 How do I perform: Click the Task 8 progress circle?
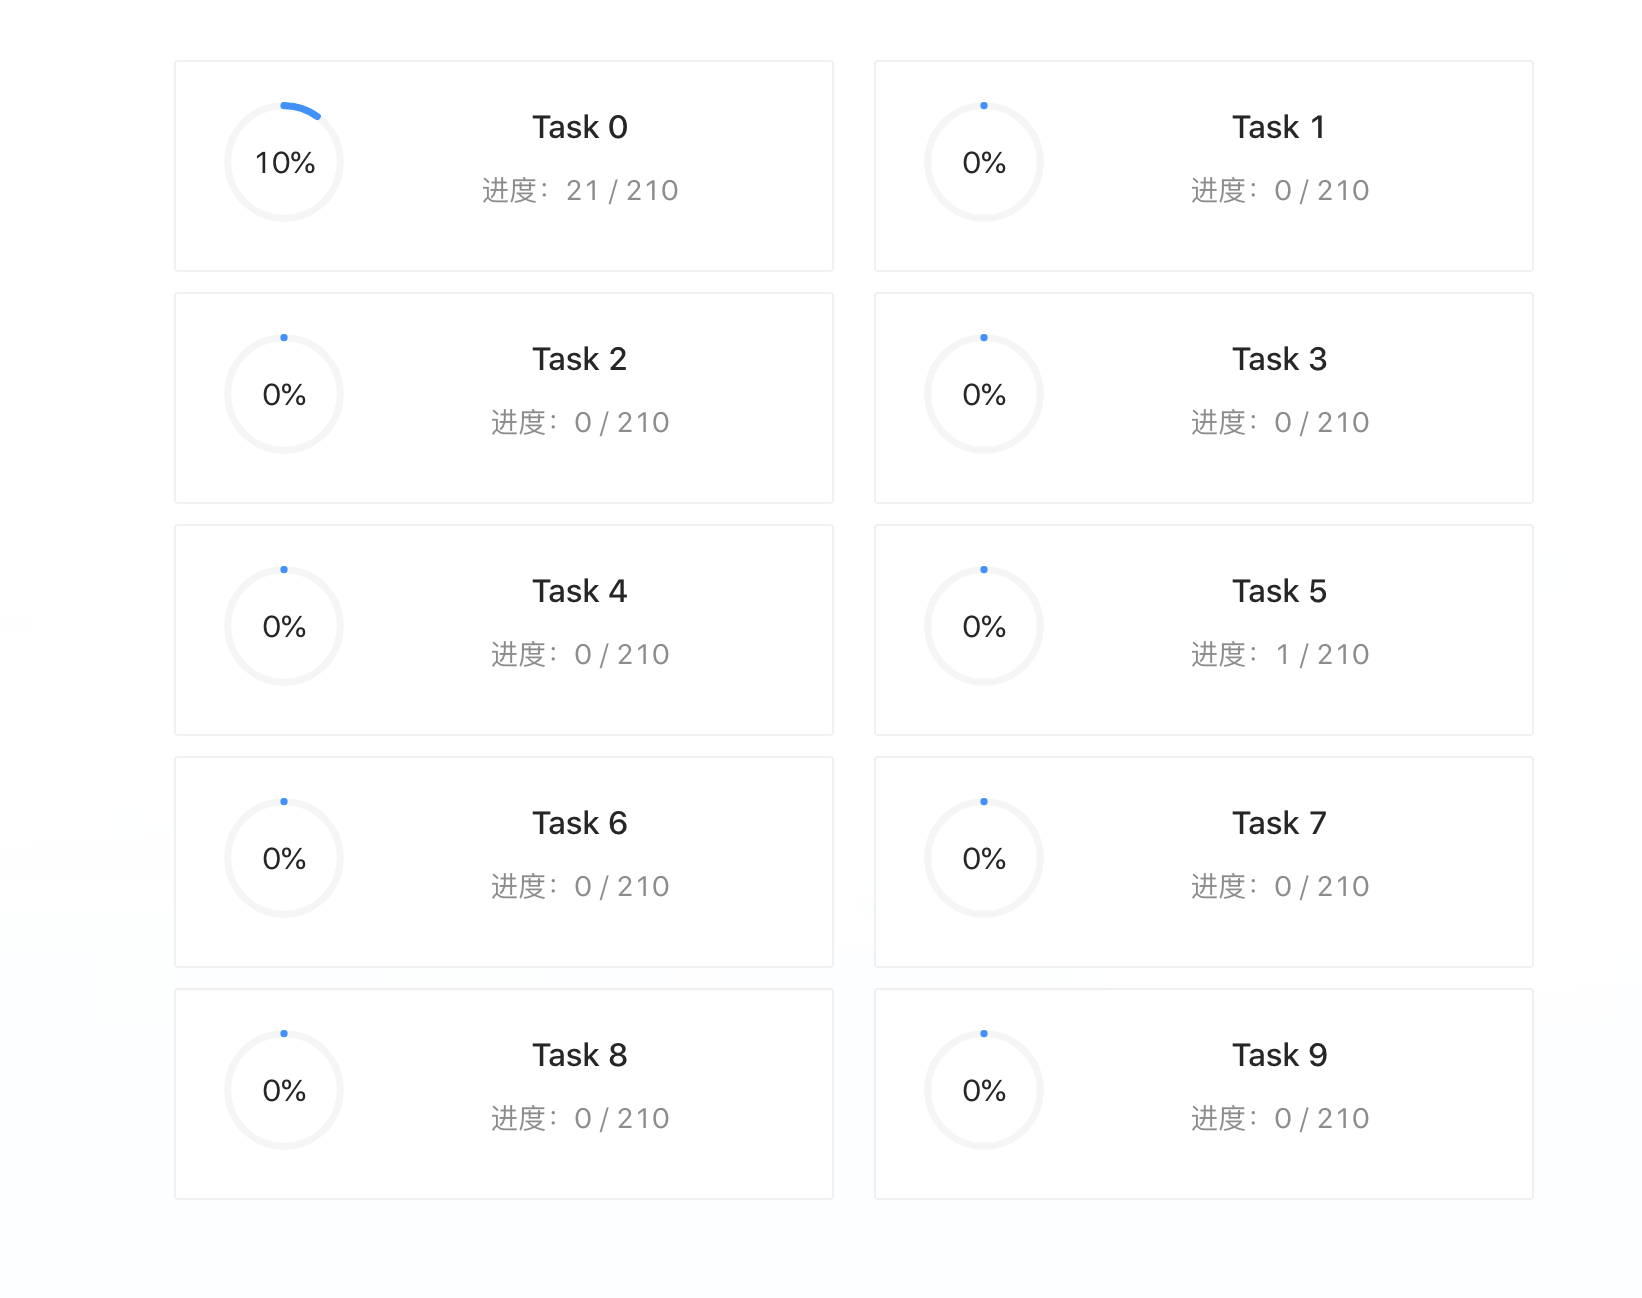click(x=284, y=1090)
